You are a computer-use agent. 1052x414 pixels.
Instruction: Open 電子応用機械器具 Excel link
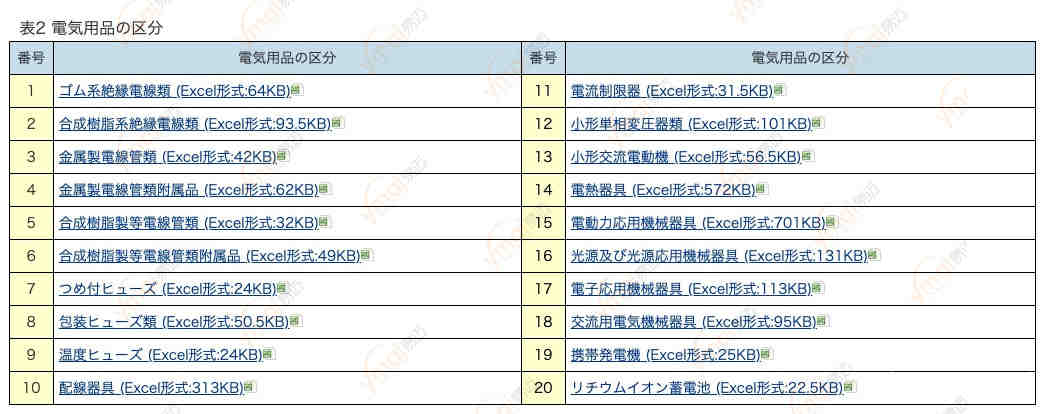(x=691, y=289)
